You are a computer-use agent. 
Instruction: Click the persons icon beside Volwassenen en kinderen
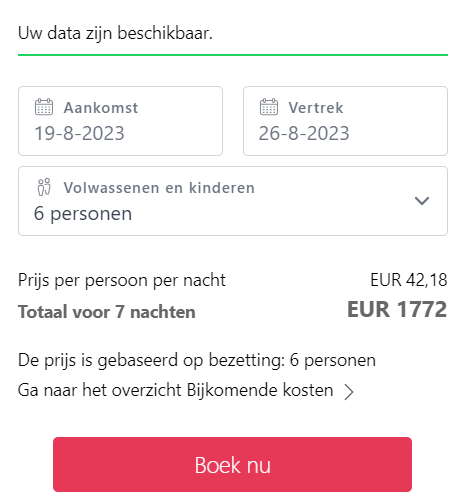[44, 187]
